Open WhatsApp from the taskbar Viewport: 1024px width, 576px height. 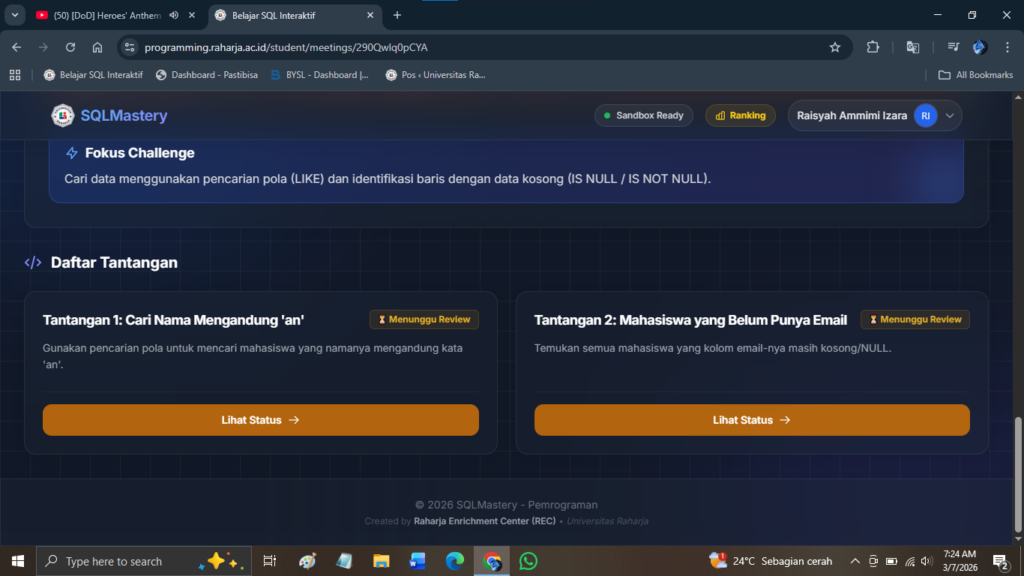point(528,561)
